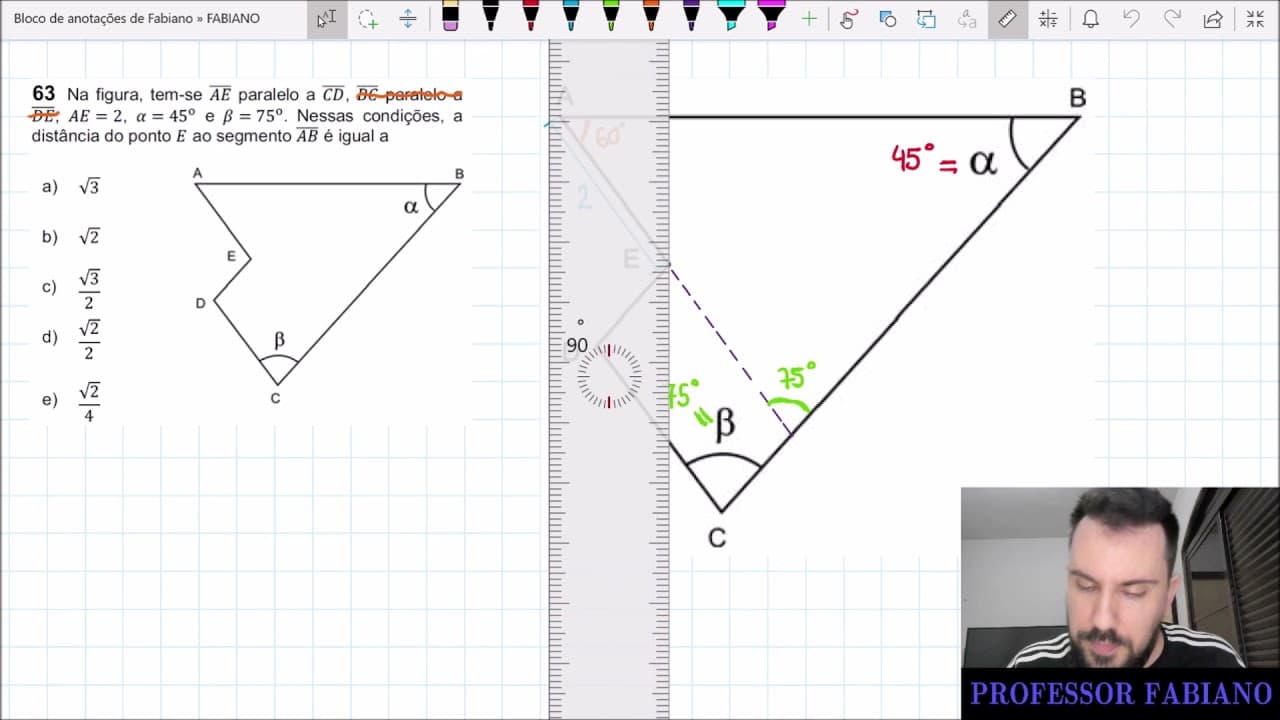Viewport: 1280px width, 720px height.
Task: Click the Insert Space tool
Action: tap(408, 19)
